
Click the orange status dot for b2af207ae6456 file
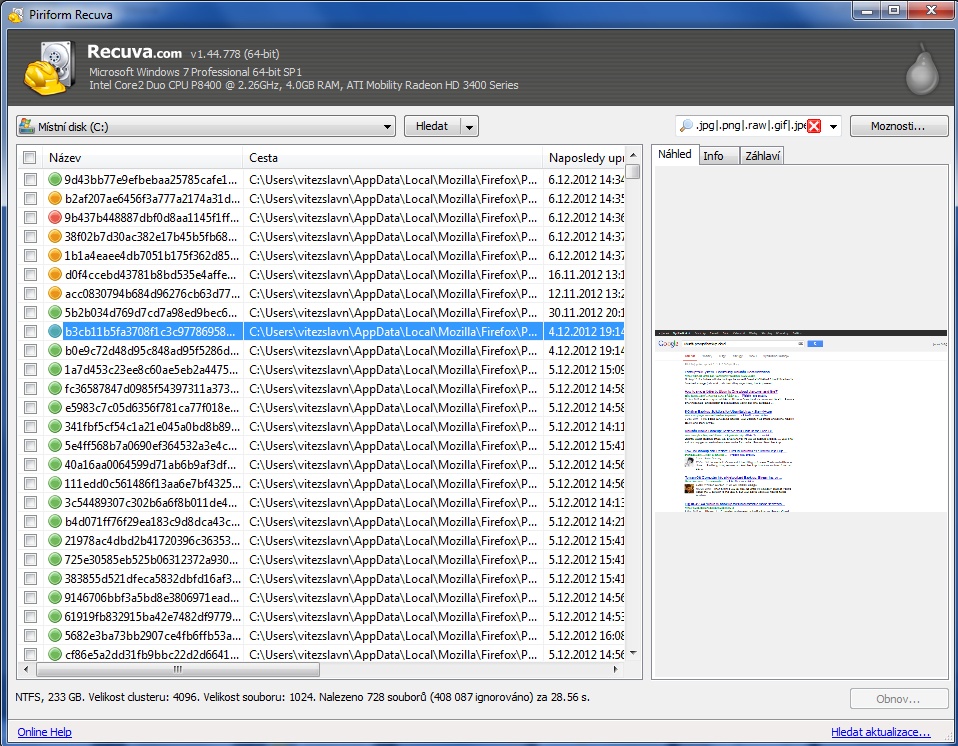56,199
